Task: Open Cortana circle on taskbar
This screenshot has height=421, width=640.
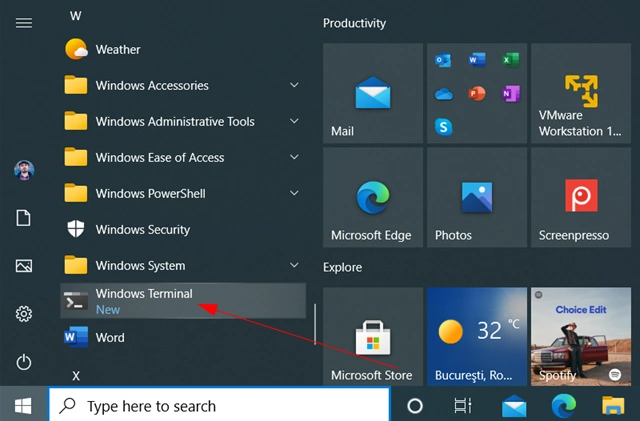Action: coord(415,405)
